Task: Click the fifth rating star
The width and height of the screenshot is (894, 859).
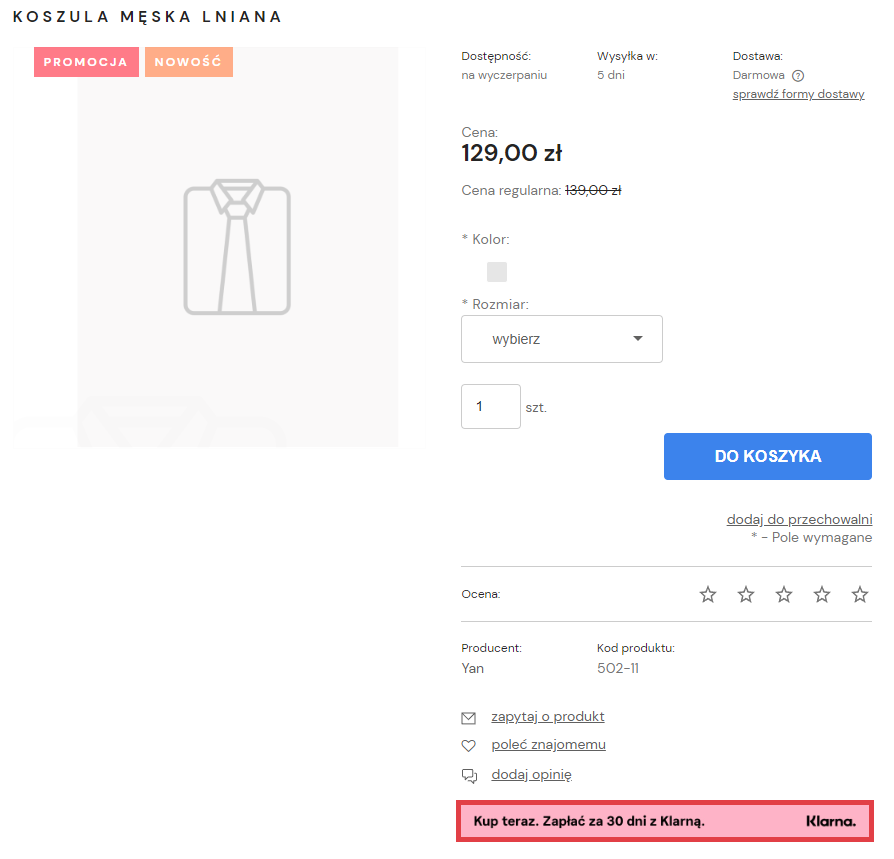Action: [860, 595]
